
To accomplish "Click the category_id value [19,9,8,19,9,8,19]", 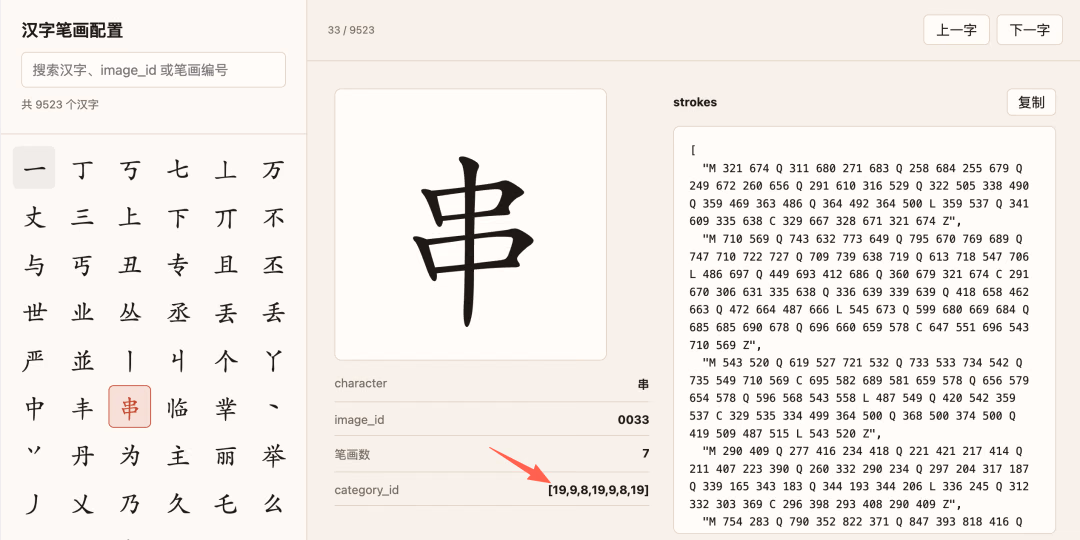I will 599,490.
